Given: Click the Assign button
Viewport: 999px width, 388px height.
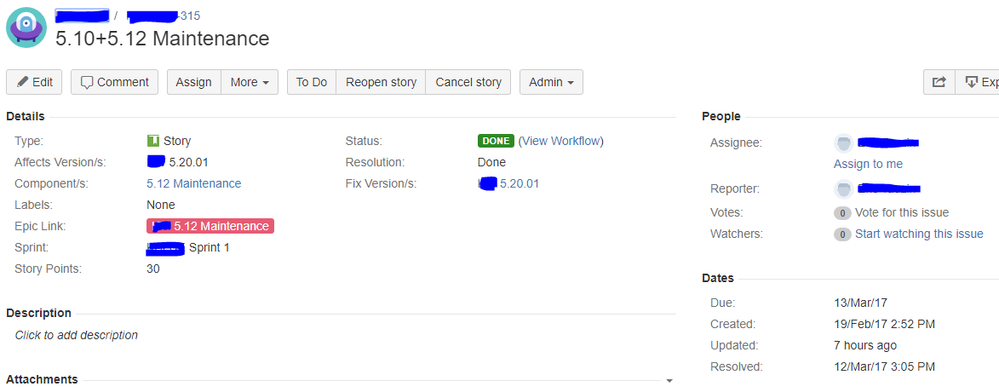Looking at the screenshot, I should click(x=194, y=82).
